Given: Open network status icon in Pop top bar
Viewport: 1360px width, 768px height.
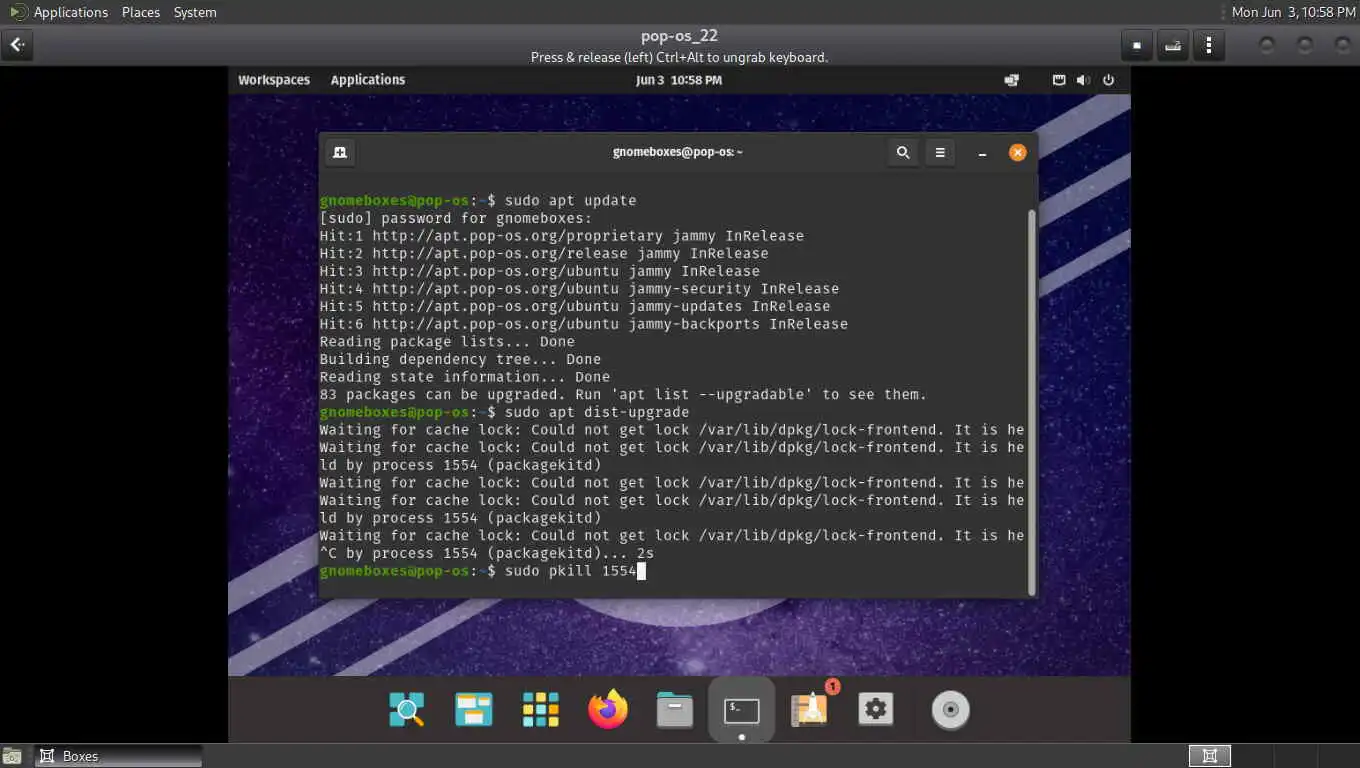Looking at the screenshot, I should pos(1012,80).
